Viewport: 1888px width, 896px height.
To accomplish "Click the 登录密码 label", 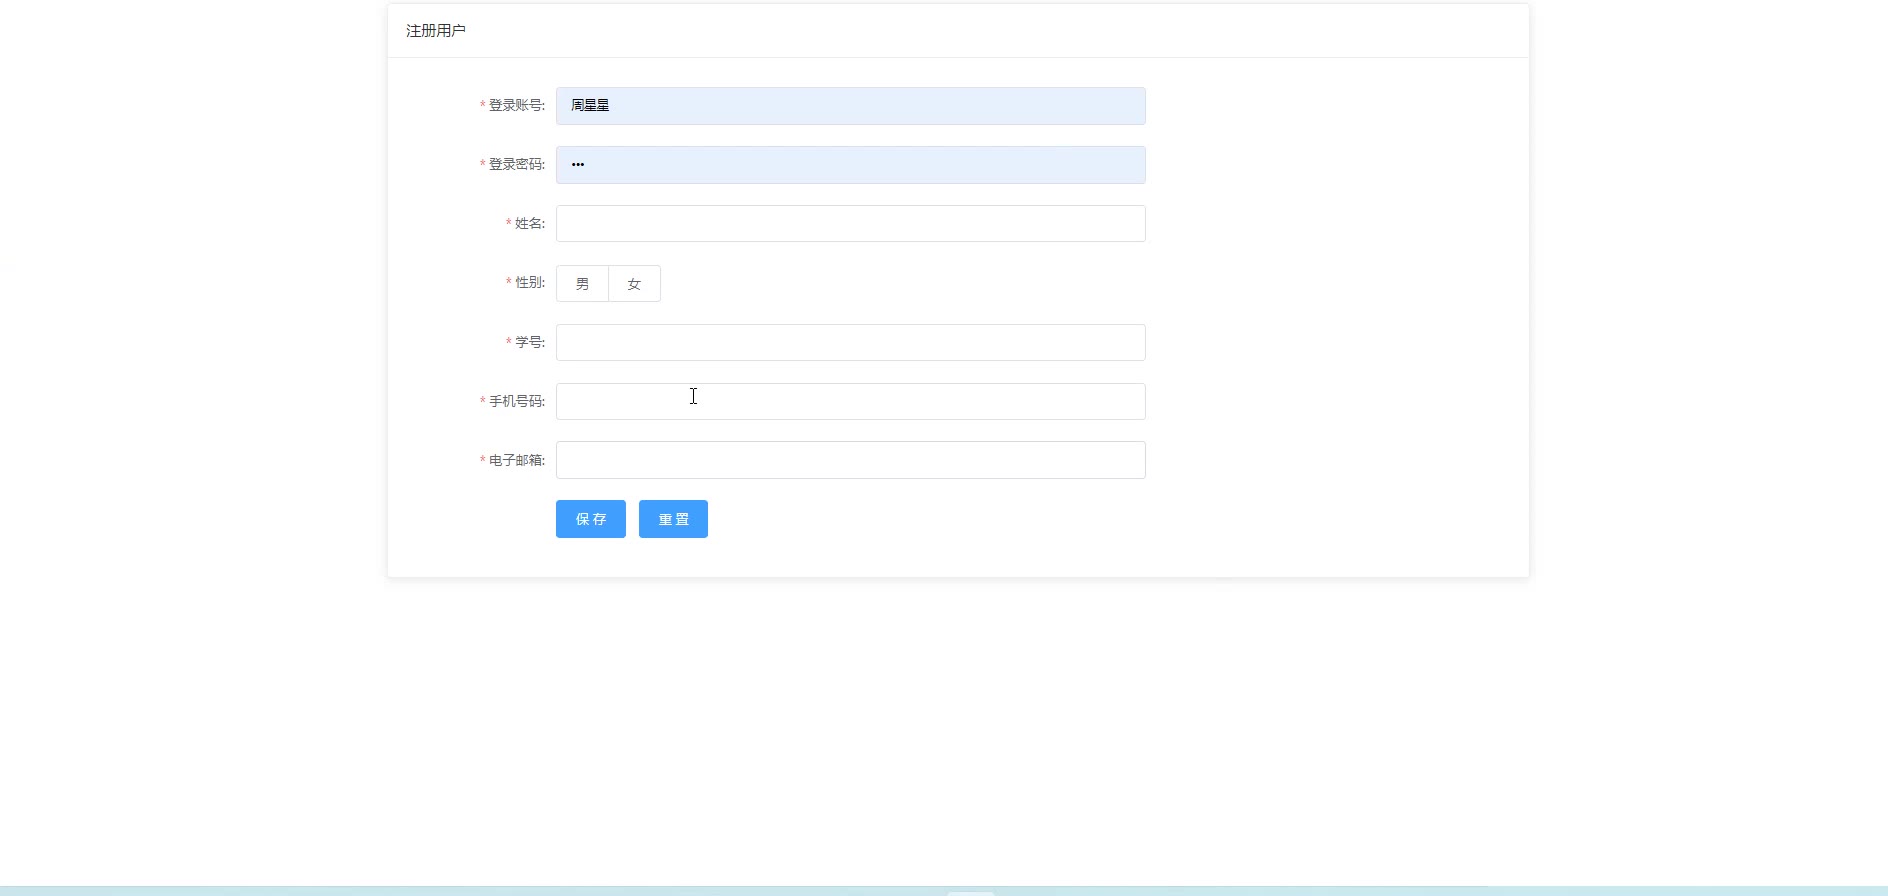I will pos(516,164).
